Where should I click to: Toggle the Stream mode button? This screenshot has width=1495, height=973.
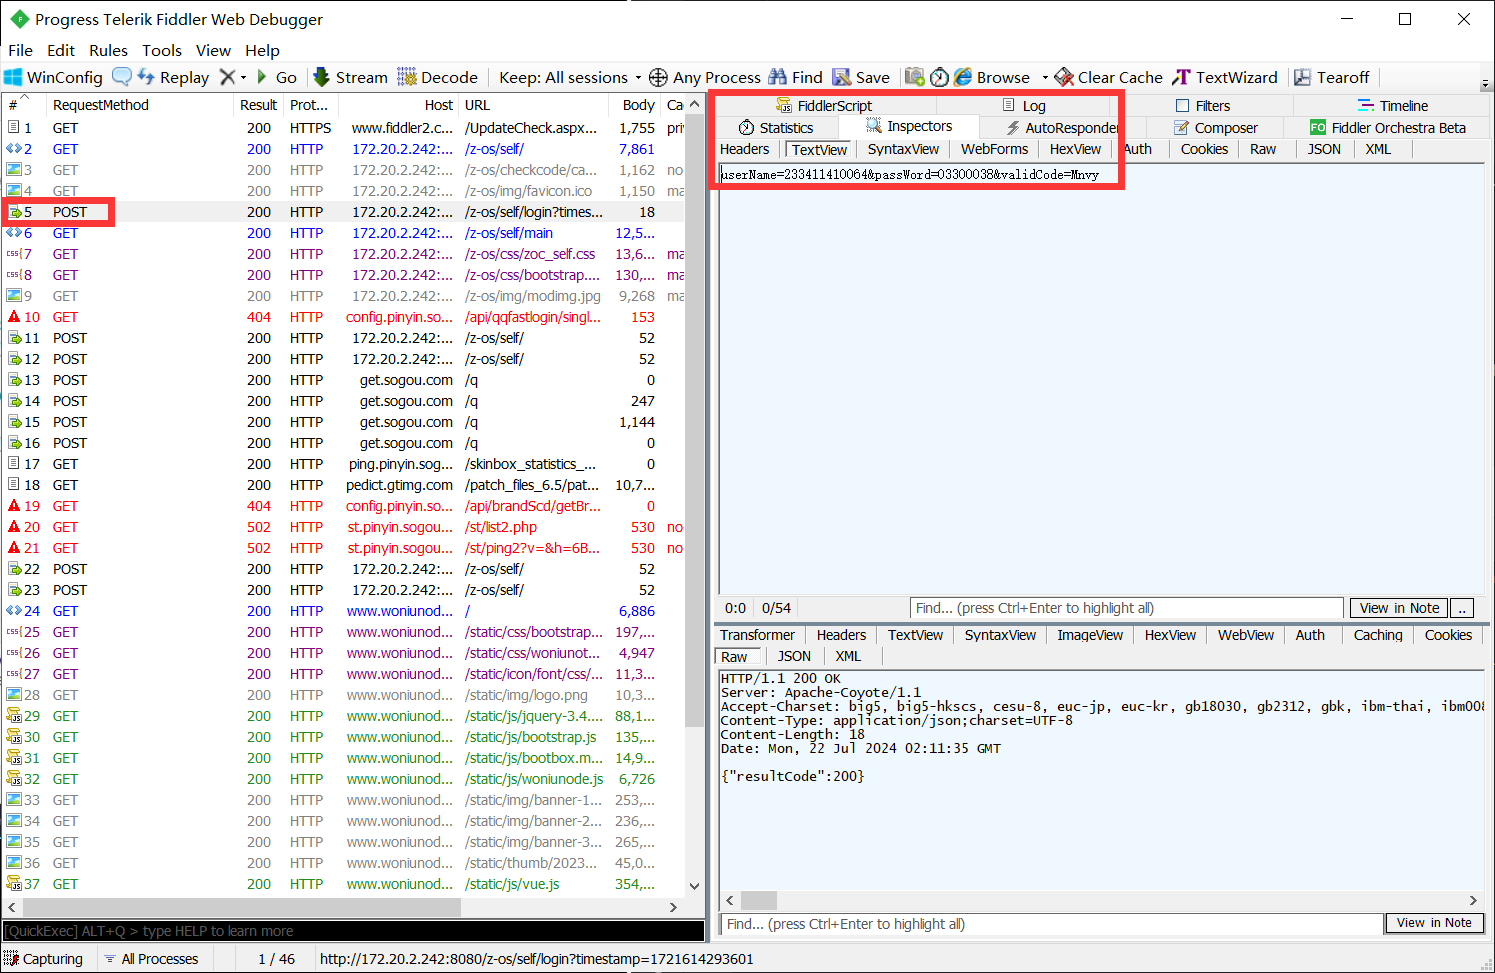[350, 77]
